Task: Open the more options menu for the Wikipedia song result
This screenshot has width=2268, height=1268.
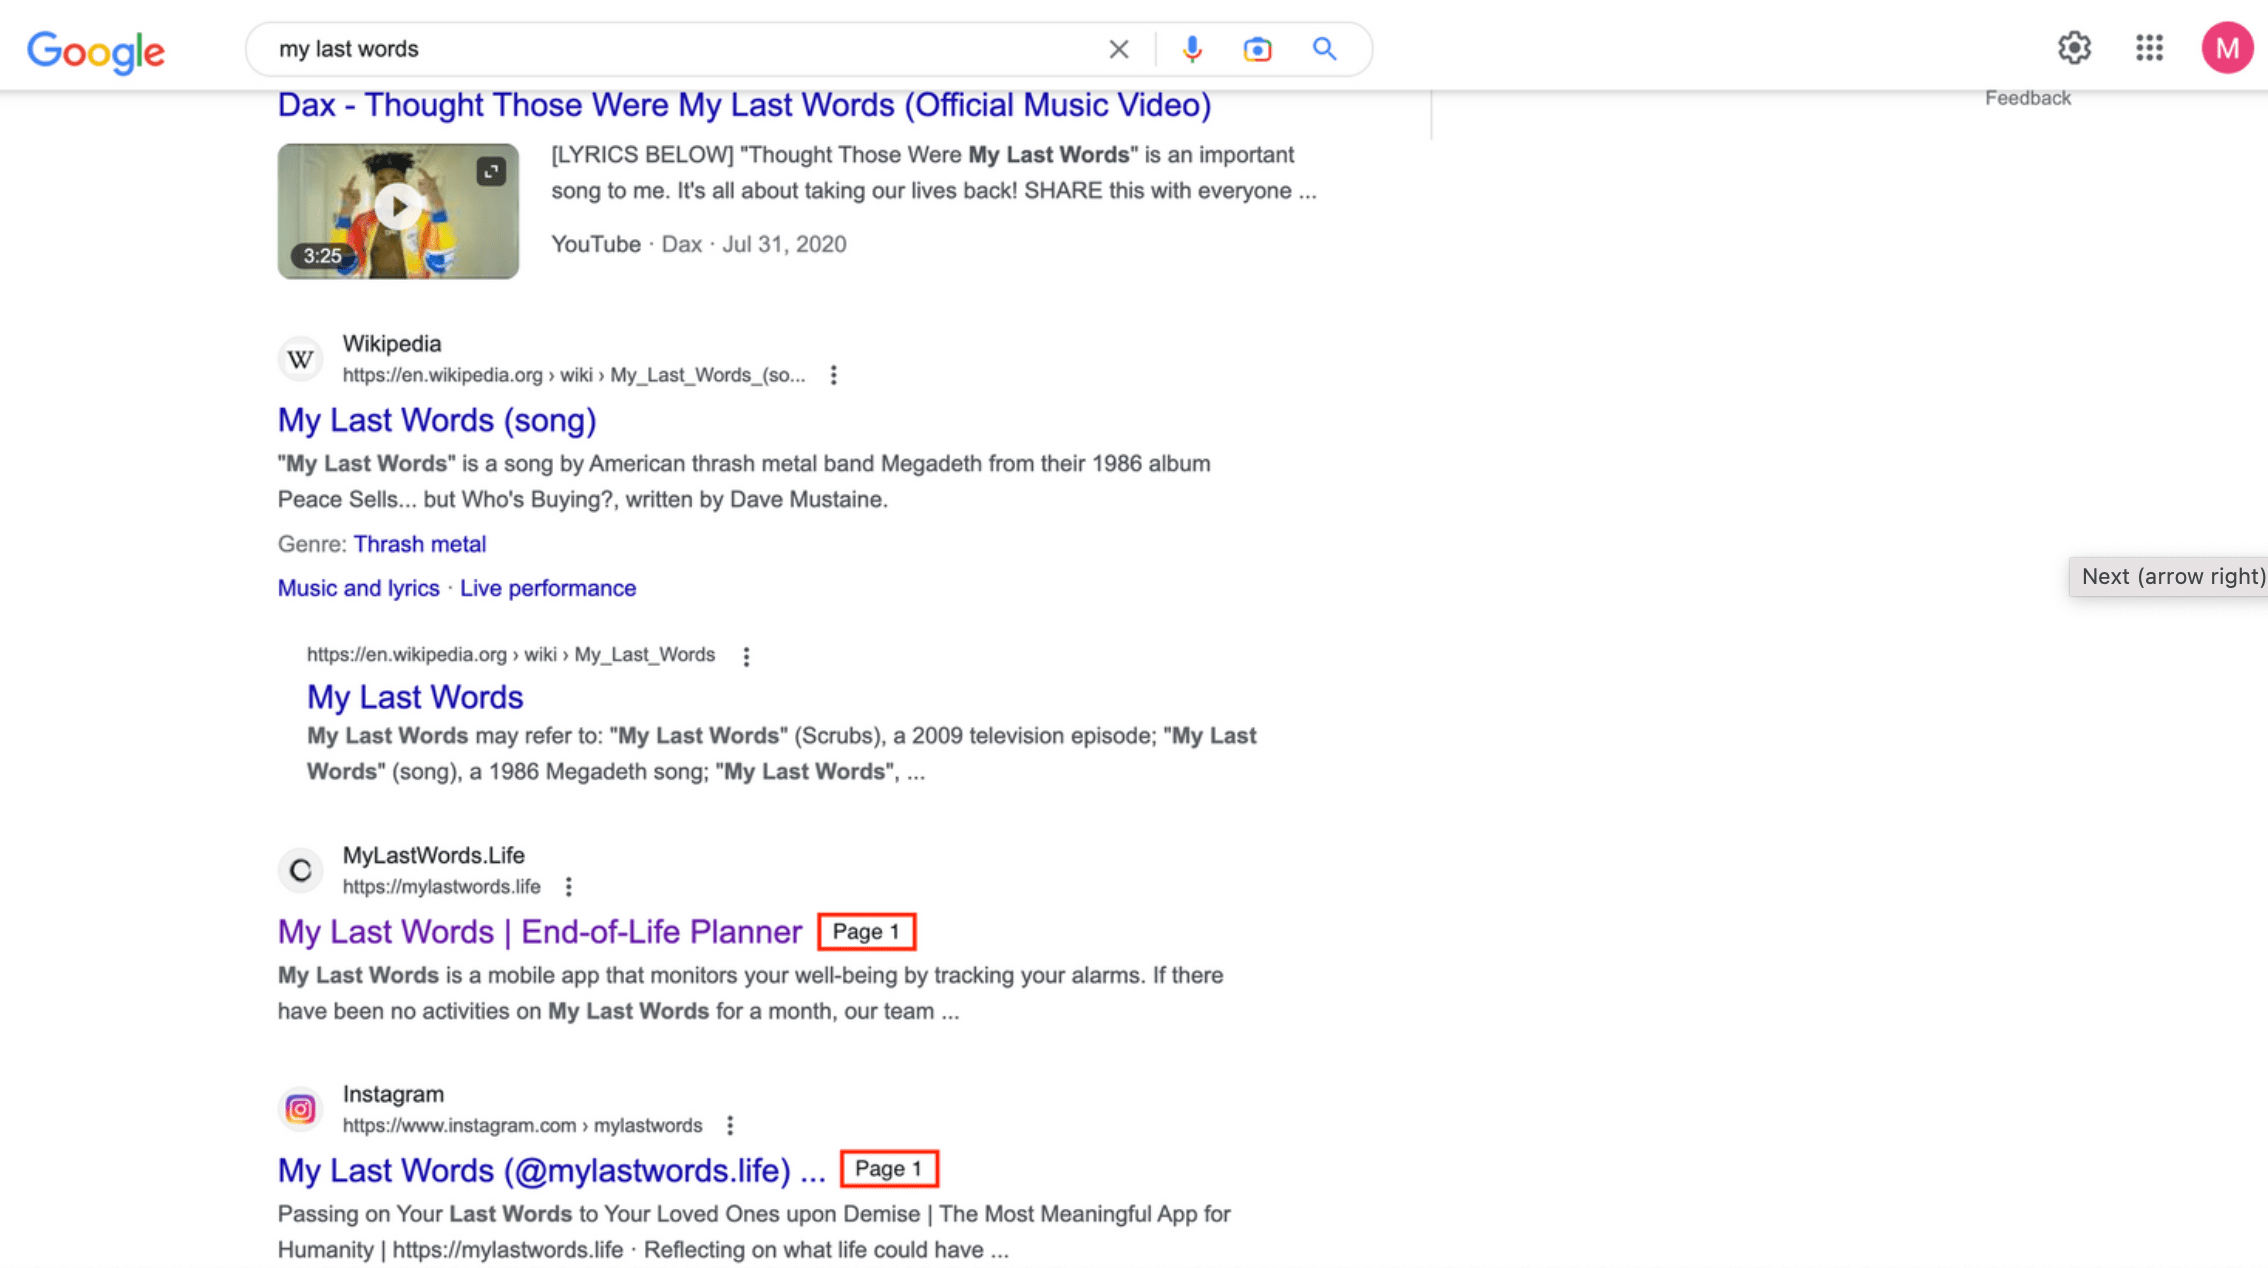Action: [x=833, y=375]
